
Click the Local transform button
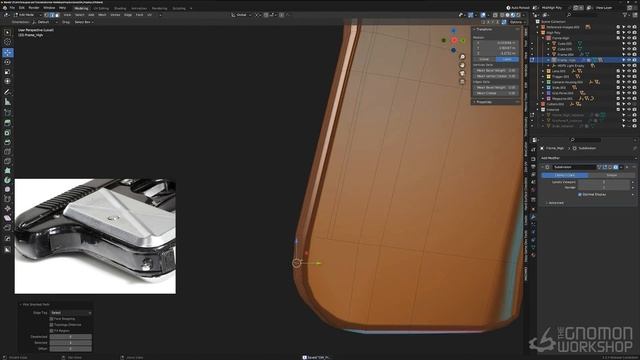[507, 59]
